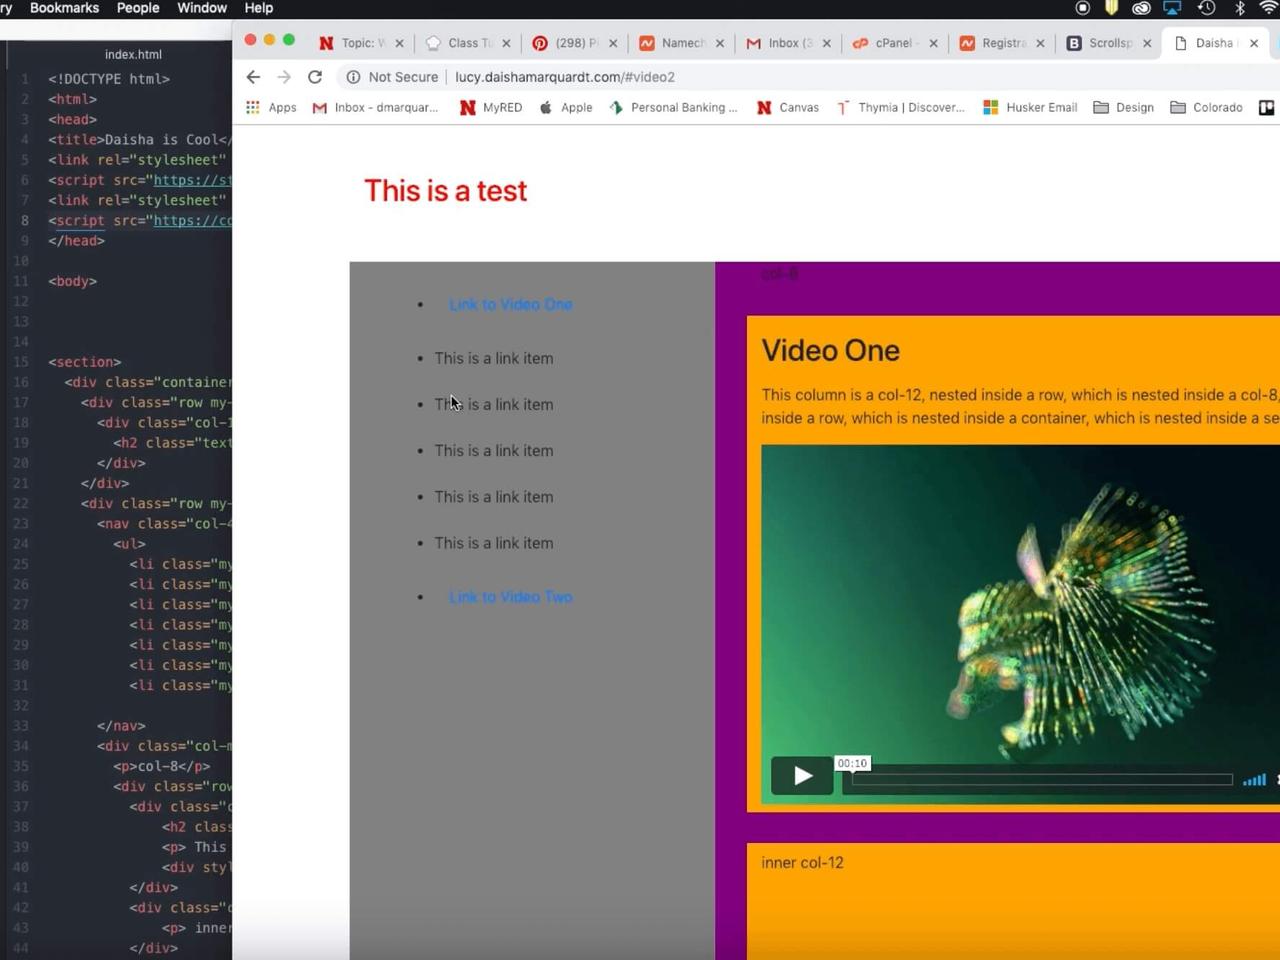
Task: Open Link to Video One
Action: [510, 305]
